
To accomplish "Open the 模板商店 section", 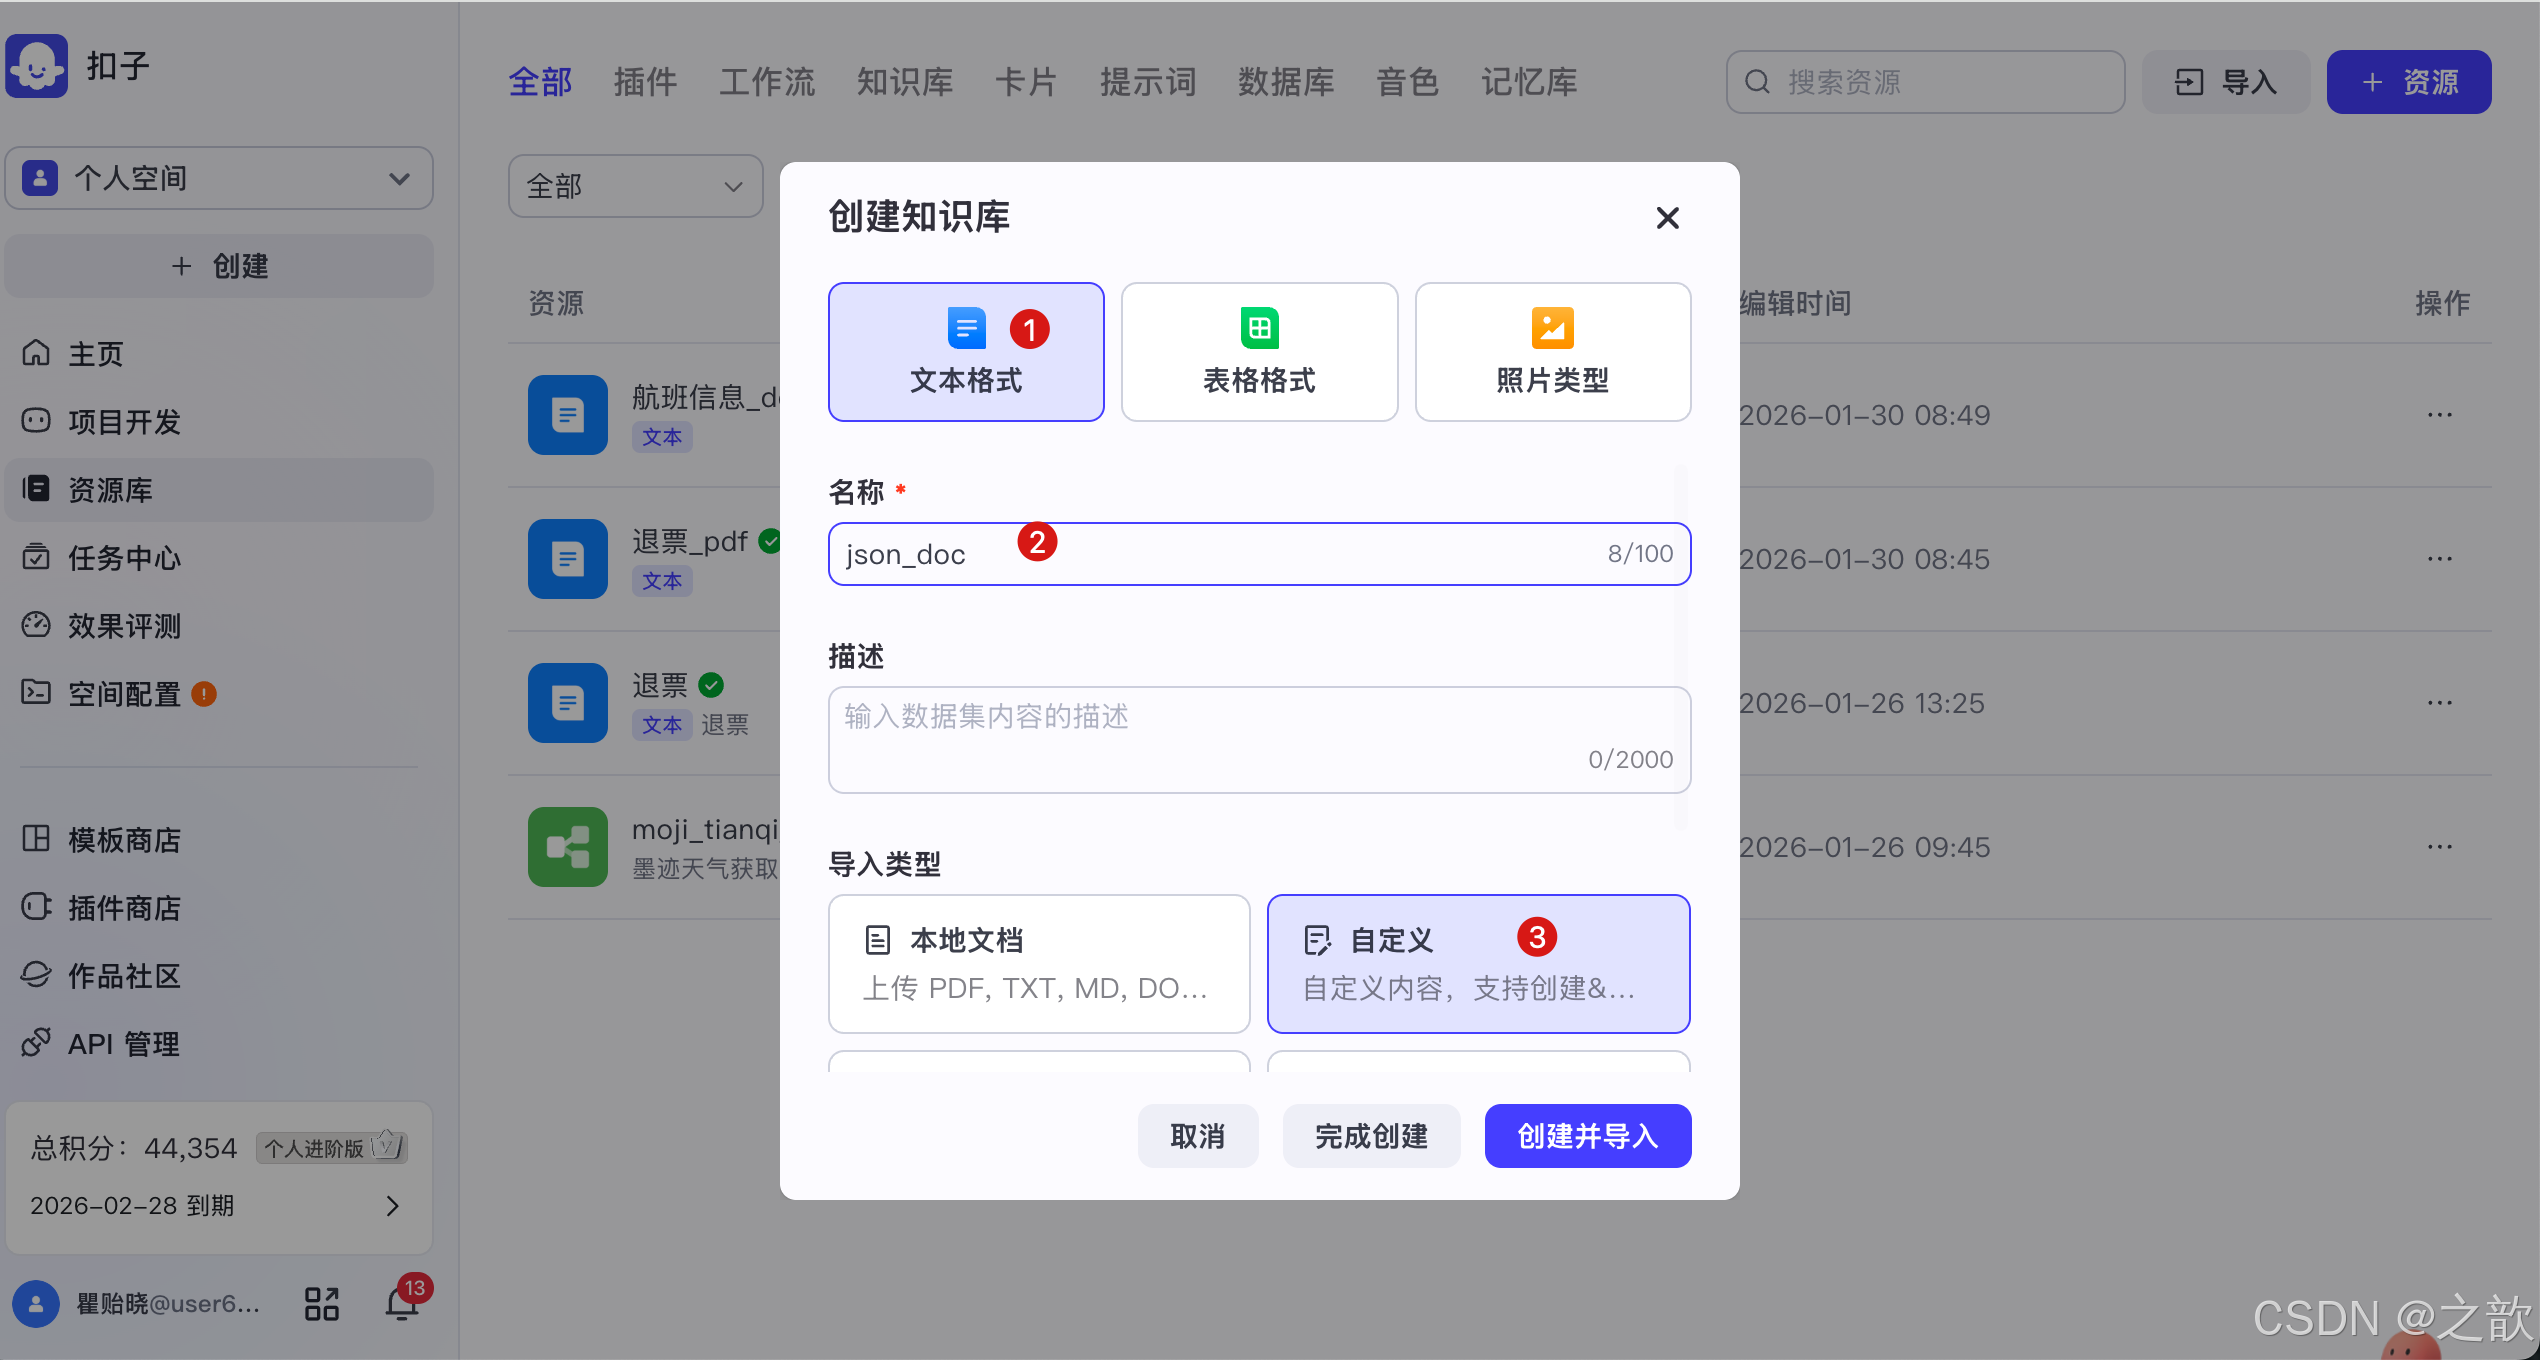I will [x=122, y=840].
